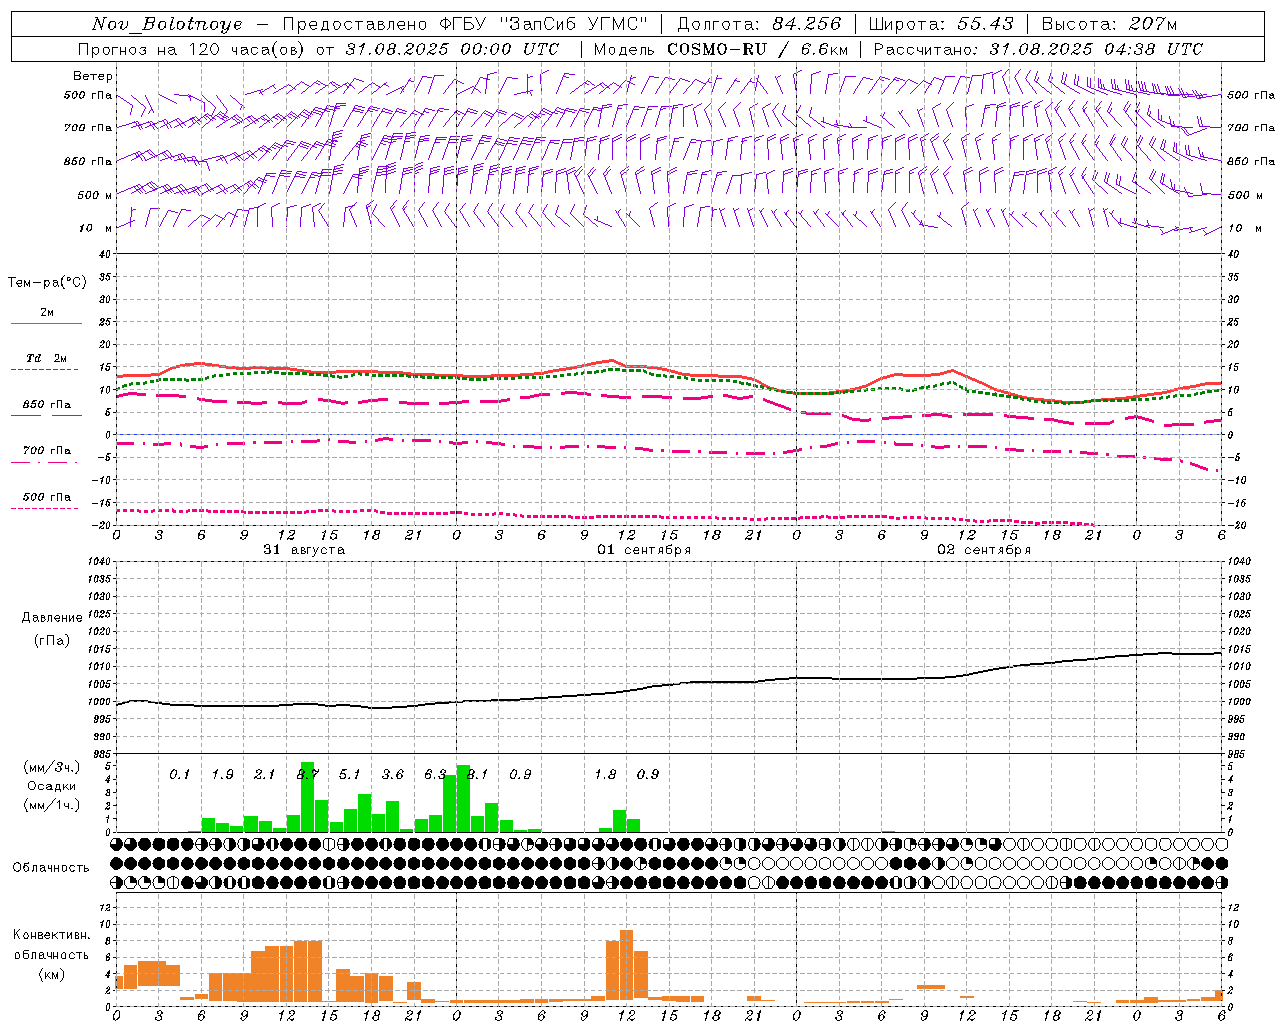Click the Давление panel label

(x=52, y=618)
